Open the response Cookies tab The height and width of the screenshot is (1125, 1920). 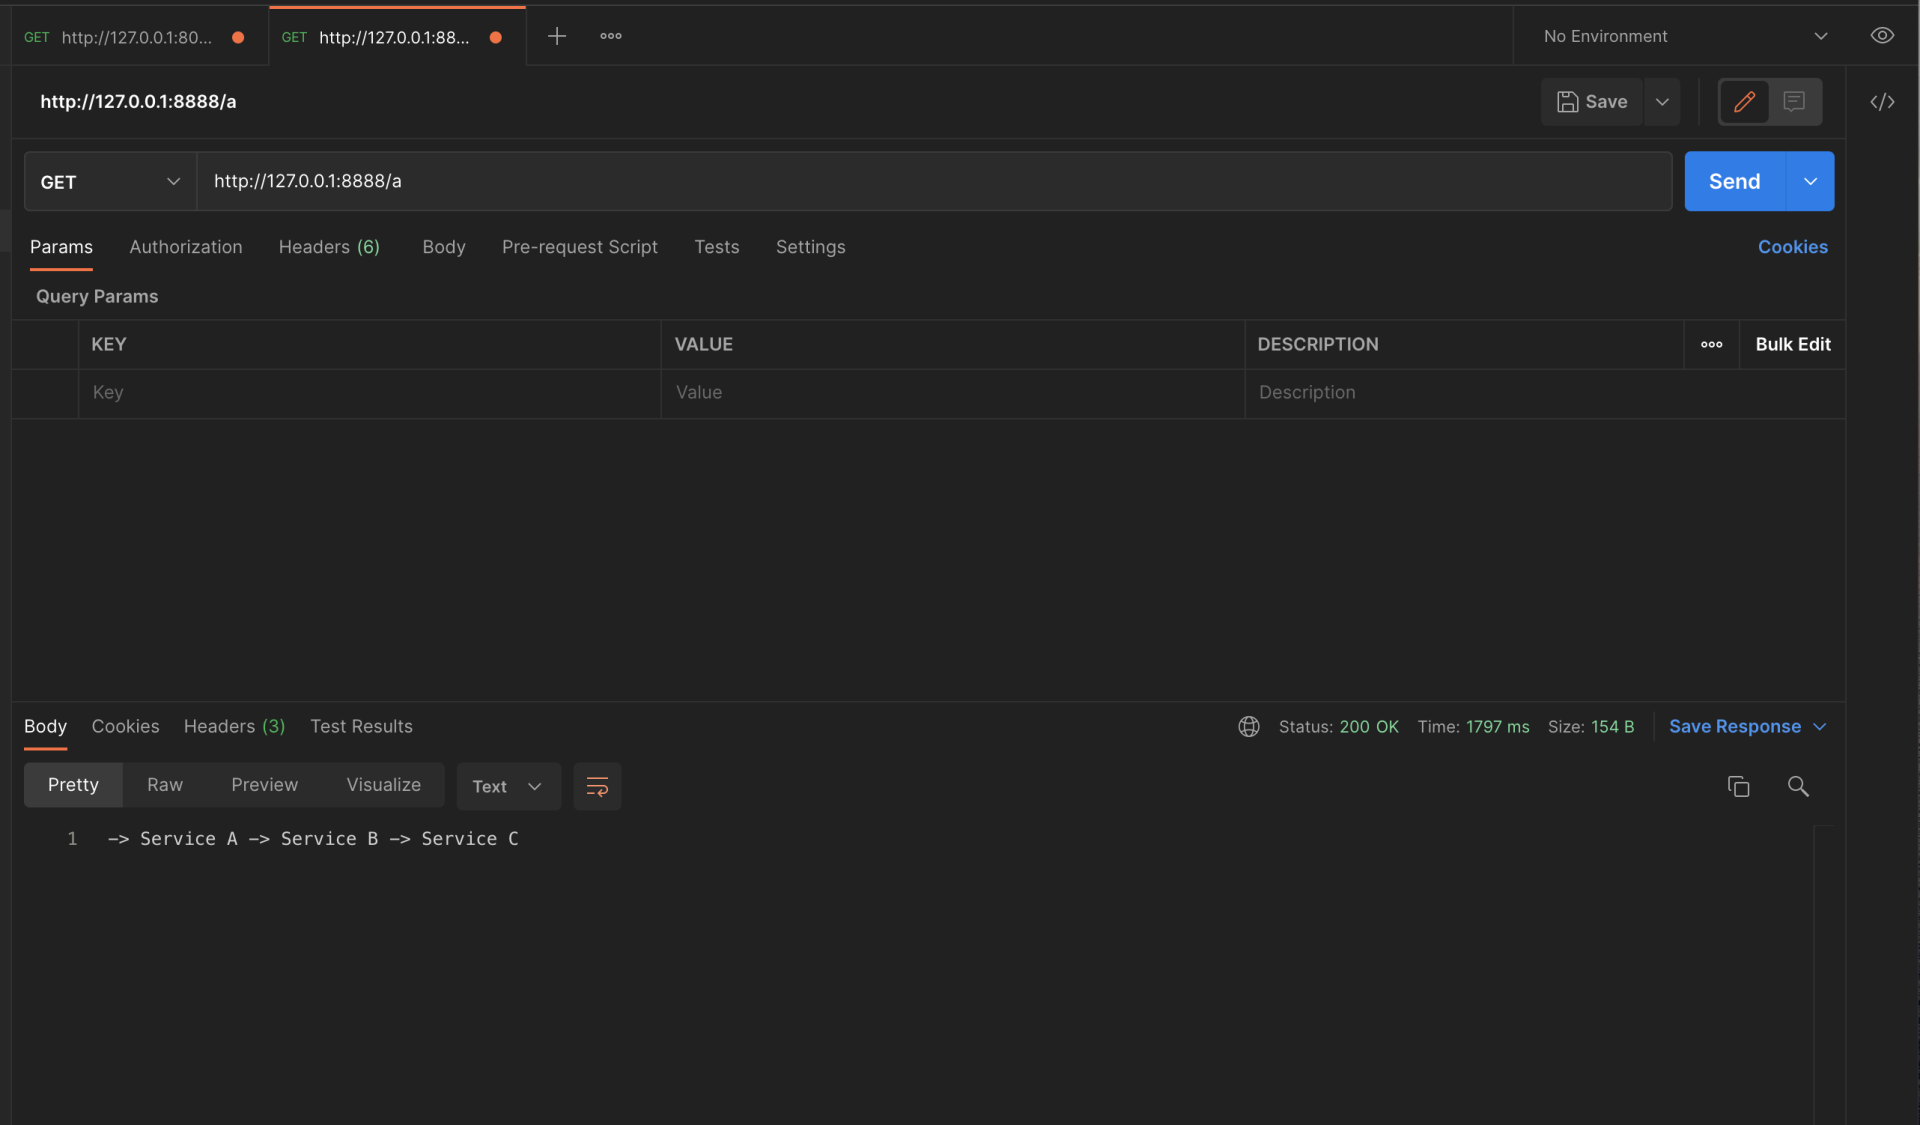125,727
